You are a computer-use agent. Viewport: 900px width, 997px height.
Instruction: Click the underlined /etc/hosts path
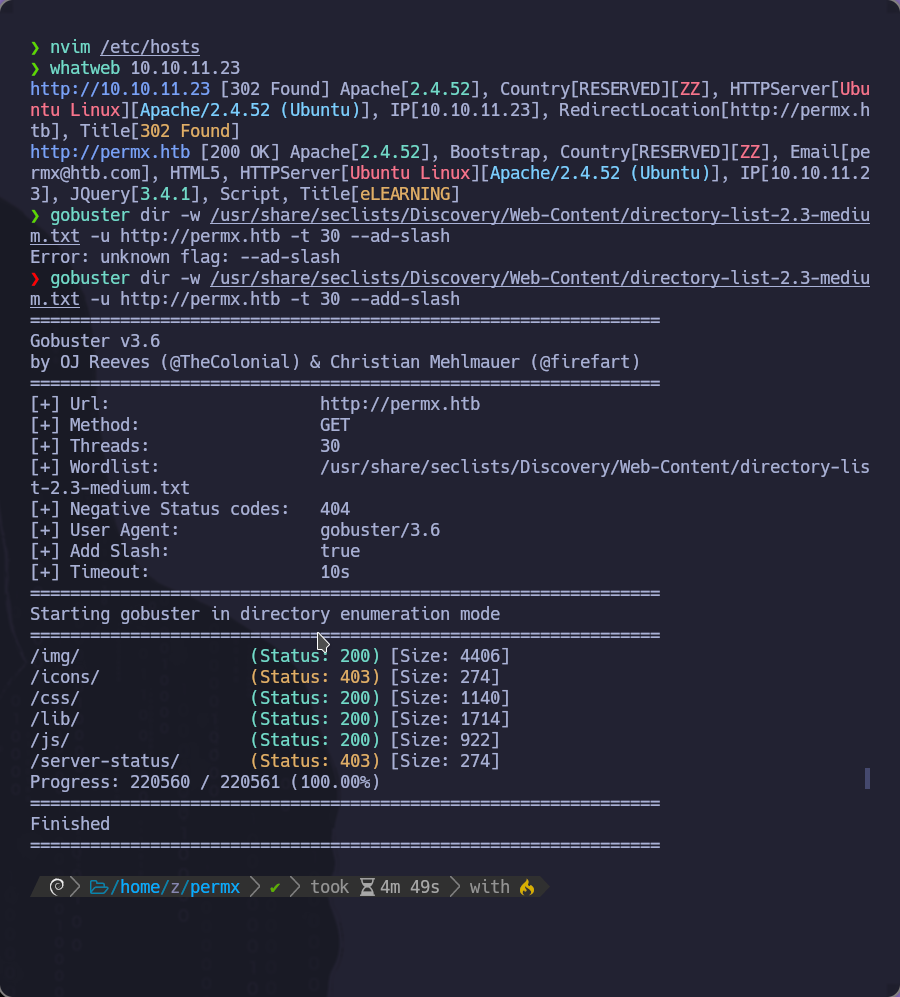[150, 48]
